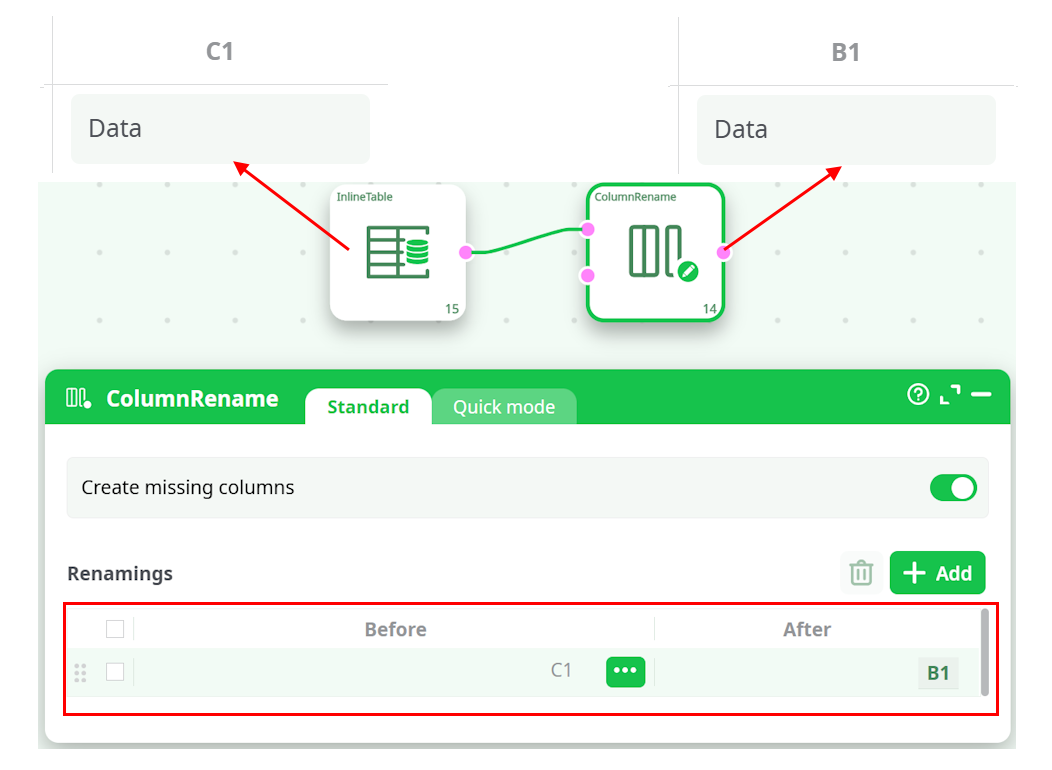Open the help question mark icon
The width and height of the screenshot is (1052, 770).
[918, 395]
